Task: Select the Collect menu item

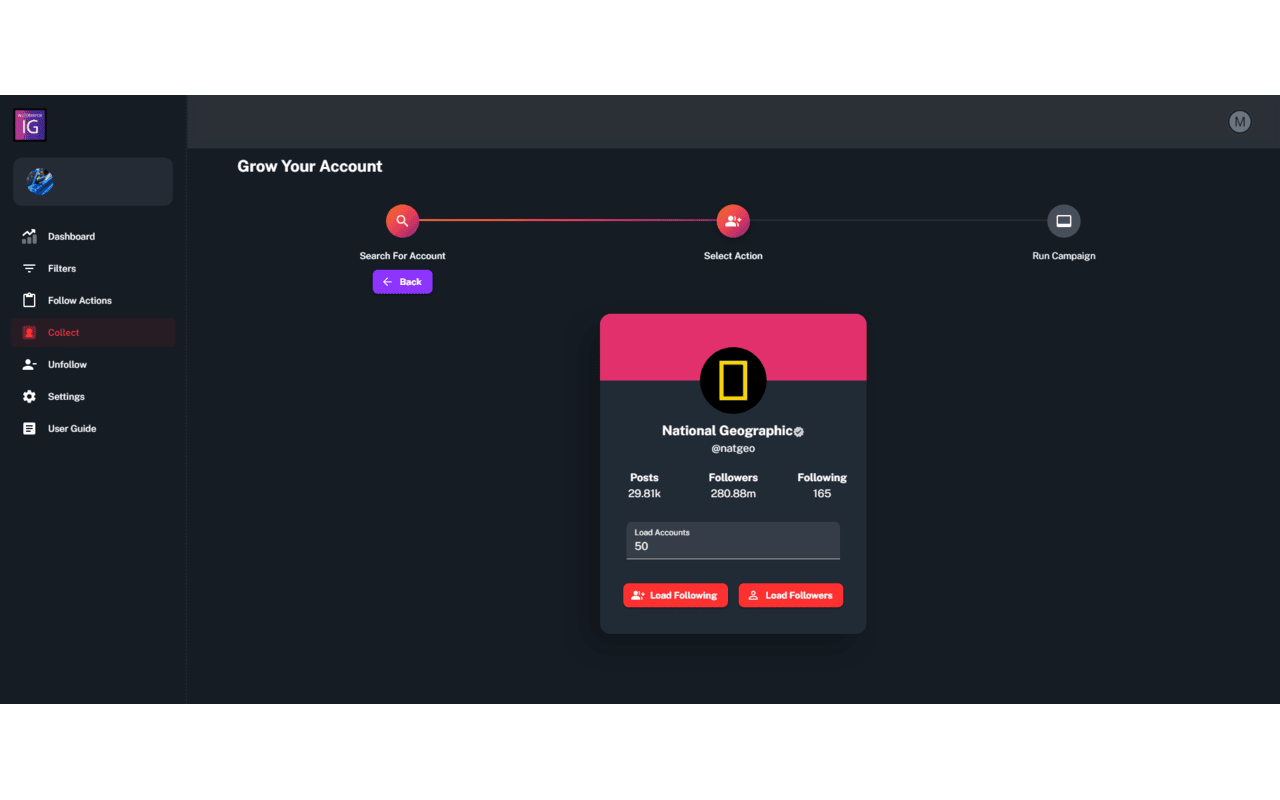Action: (93, 333)
